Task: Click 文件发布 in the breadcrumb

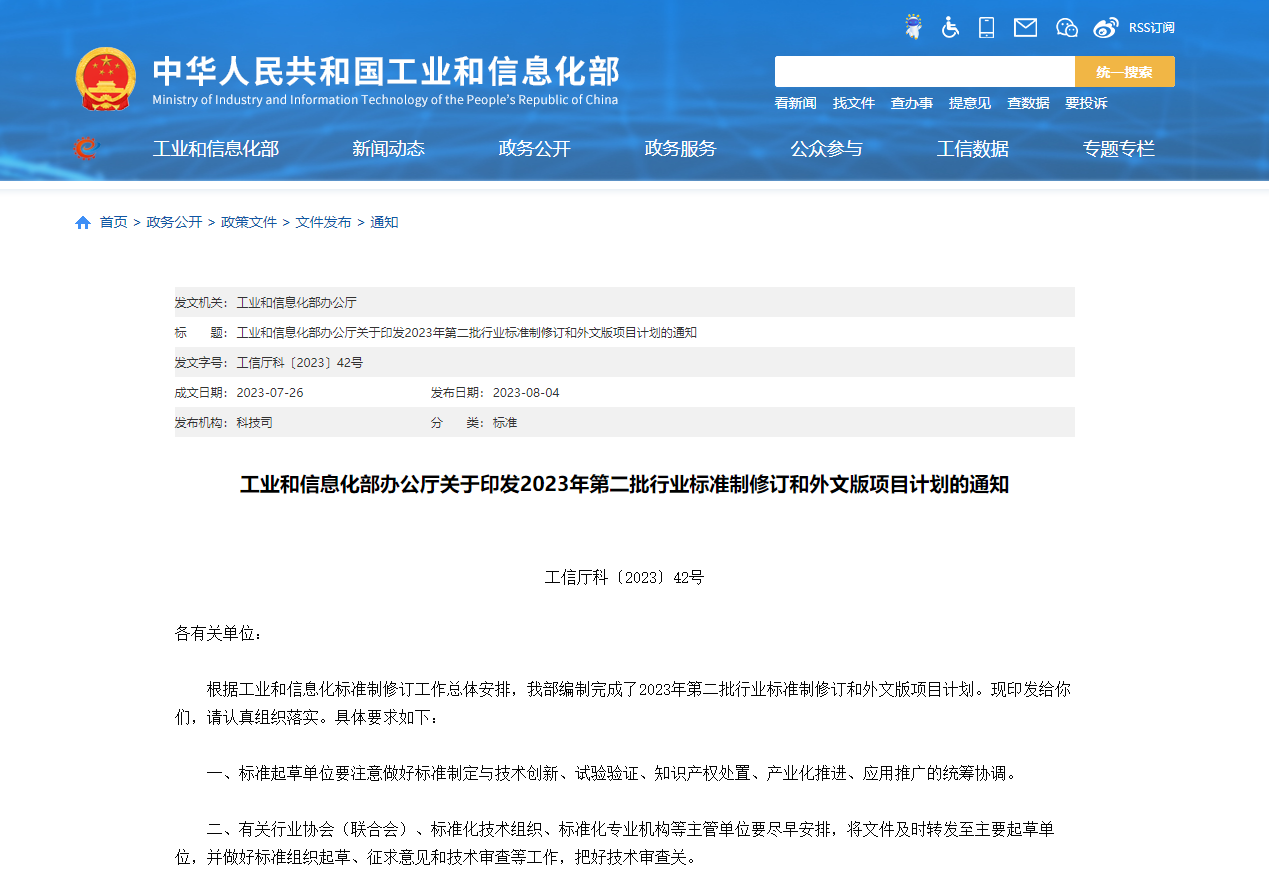Action: (x=323, y=222)
